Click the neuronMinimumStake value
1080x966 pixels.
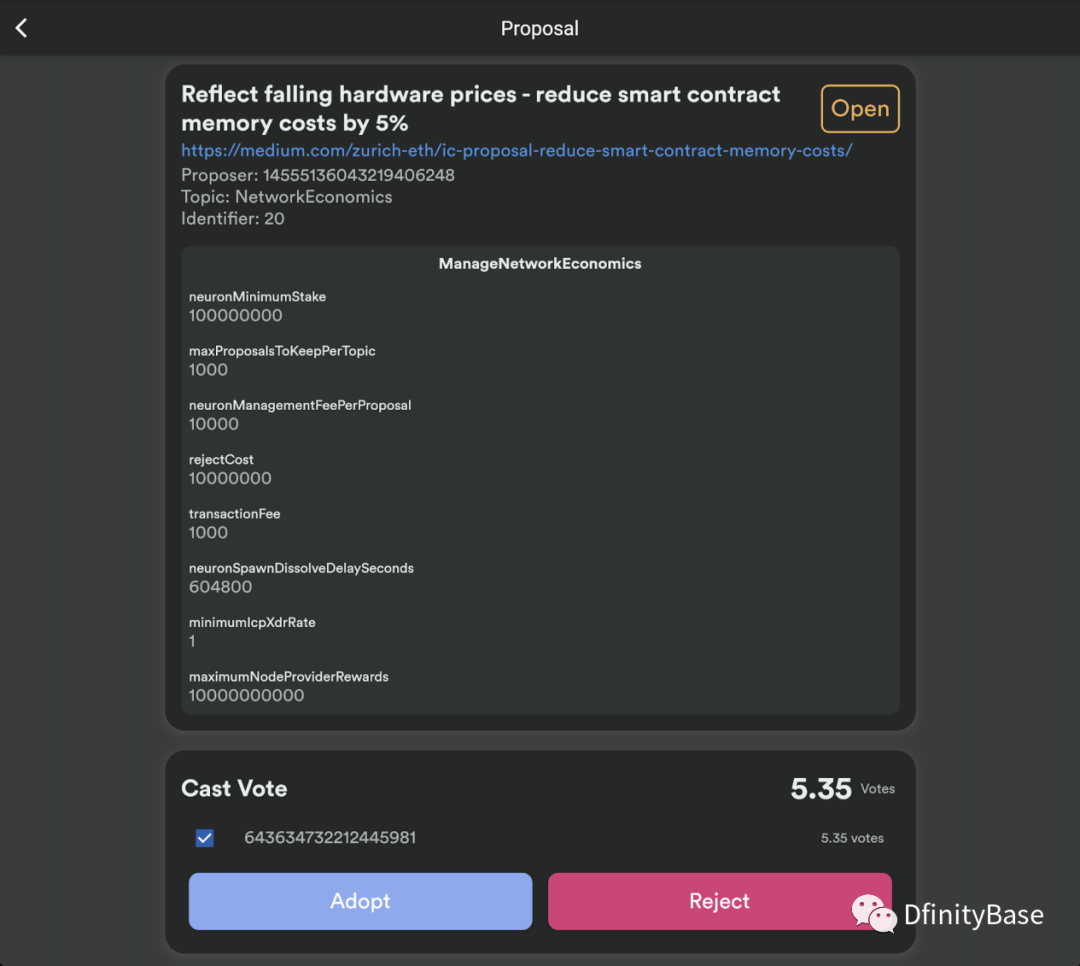[236, 316]
